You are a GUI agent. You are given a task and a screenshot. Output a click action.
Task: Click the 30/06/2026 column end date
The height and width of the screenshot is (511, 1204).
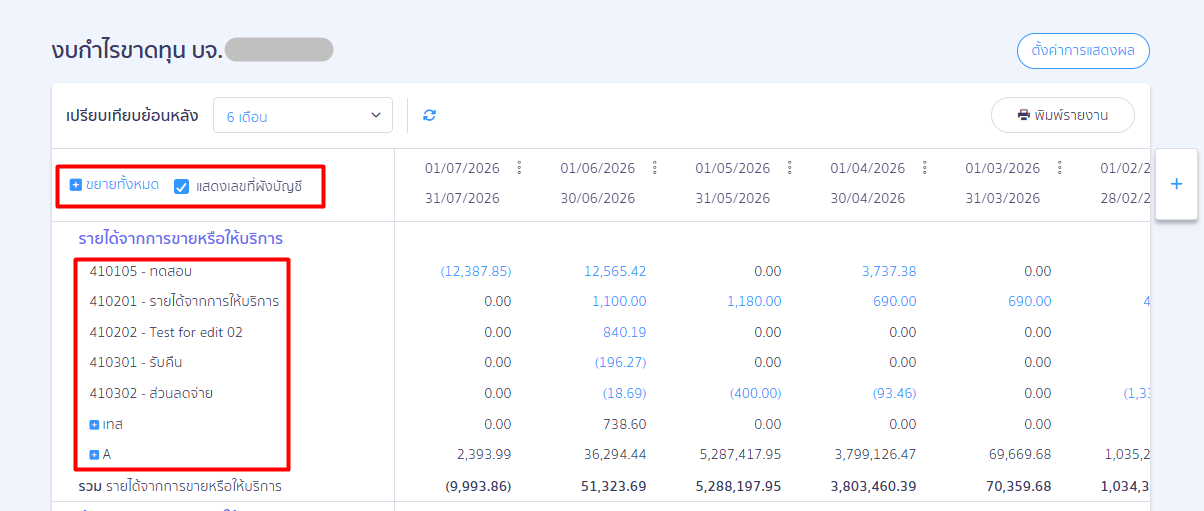tap(597, 198)
